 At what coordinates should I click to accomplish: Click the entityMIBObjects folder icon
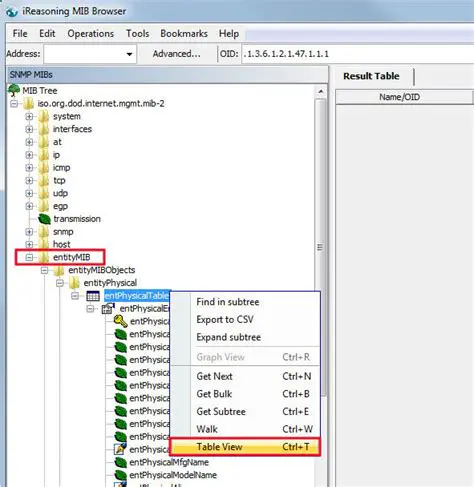(x=59, y=270)
